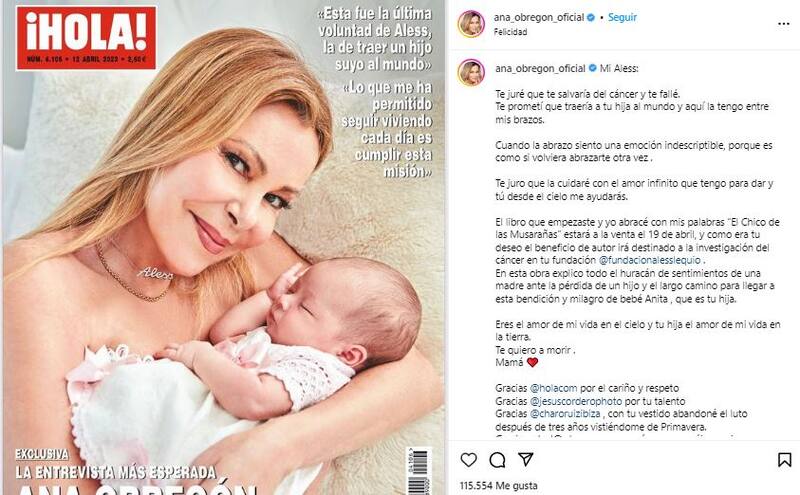
Task: Click the caption author avatar
Action: point(471,72)
